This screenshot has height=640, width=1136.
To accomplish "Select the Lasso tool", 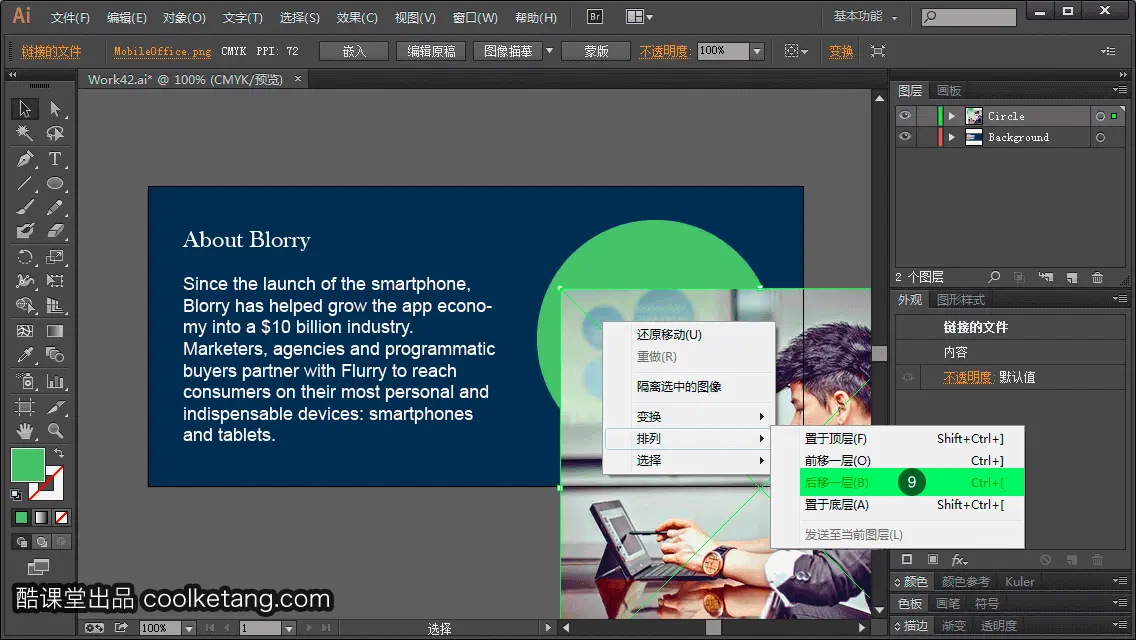I will coord(55,133).
